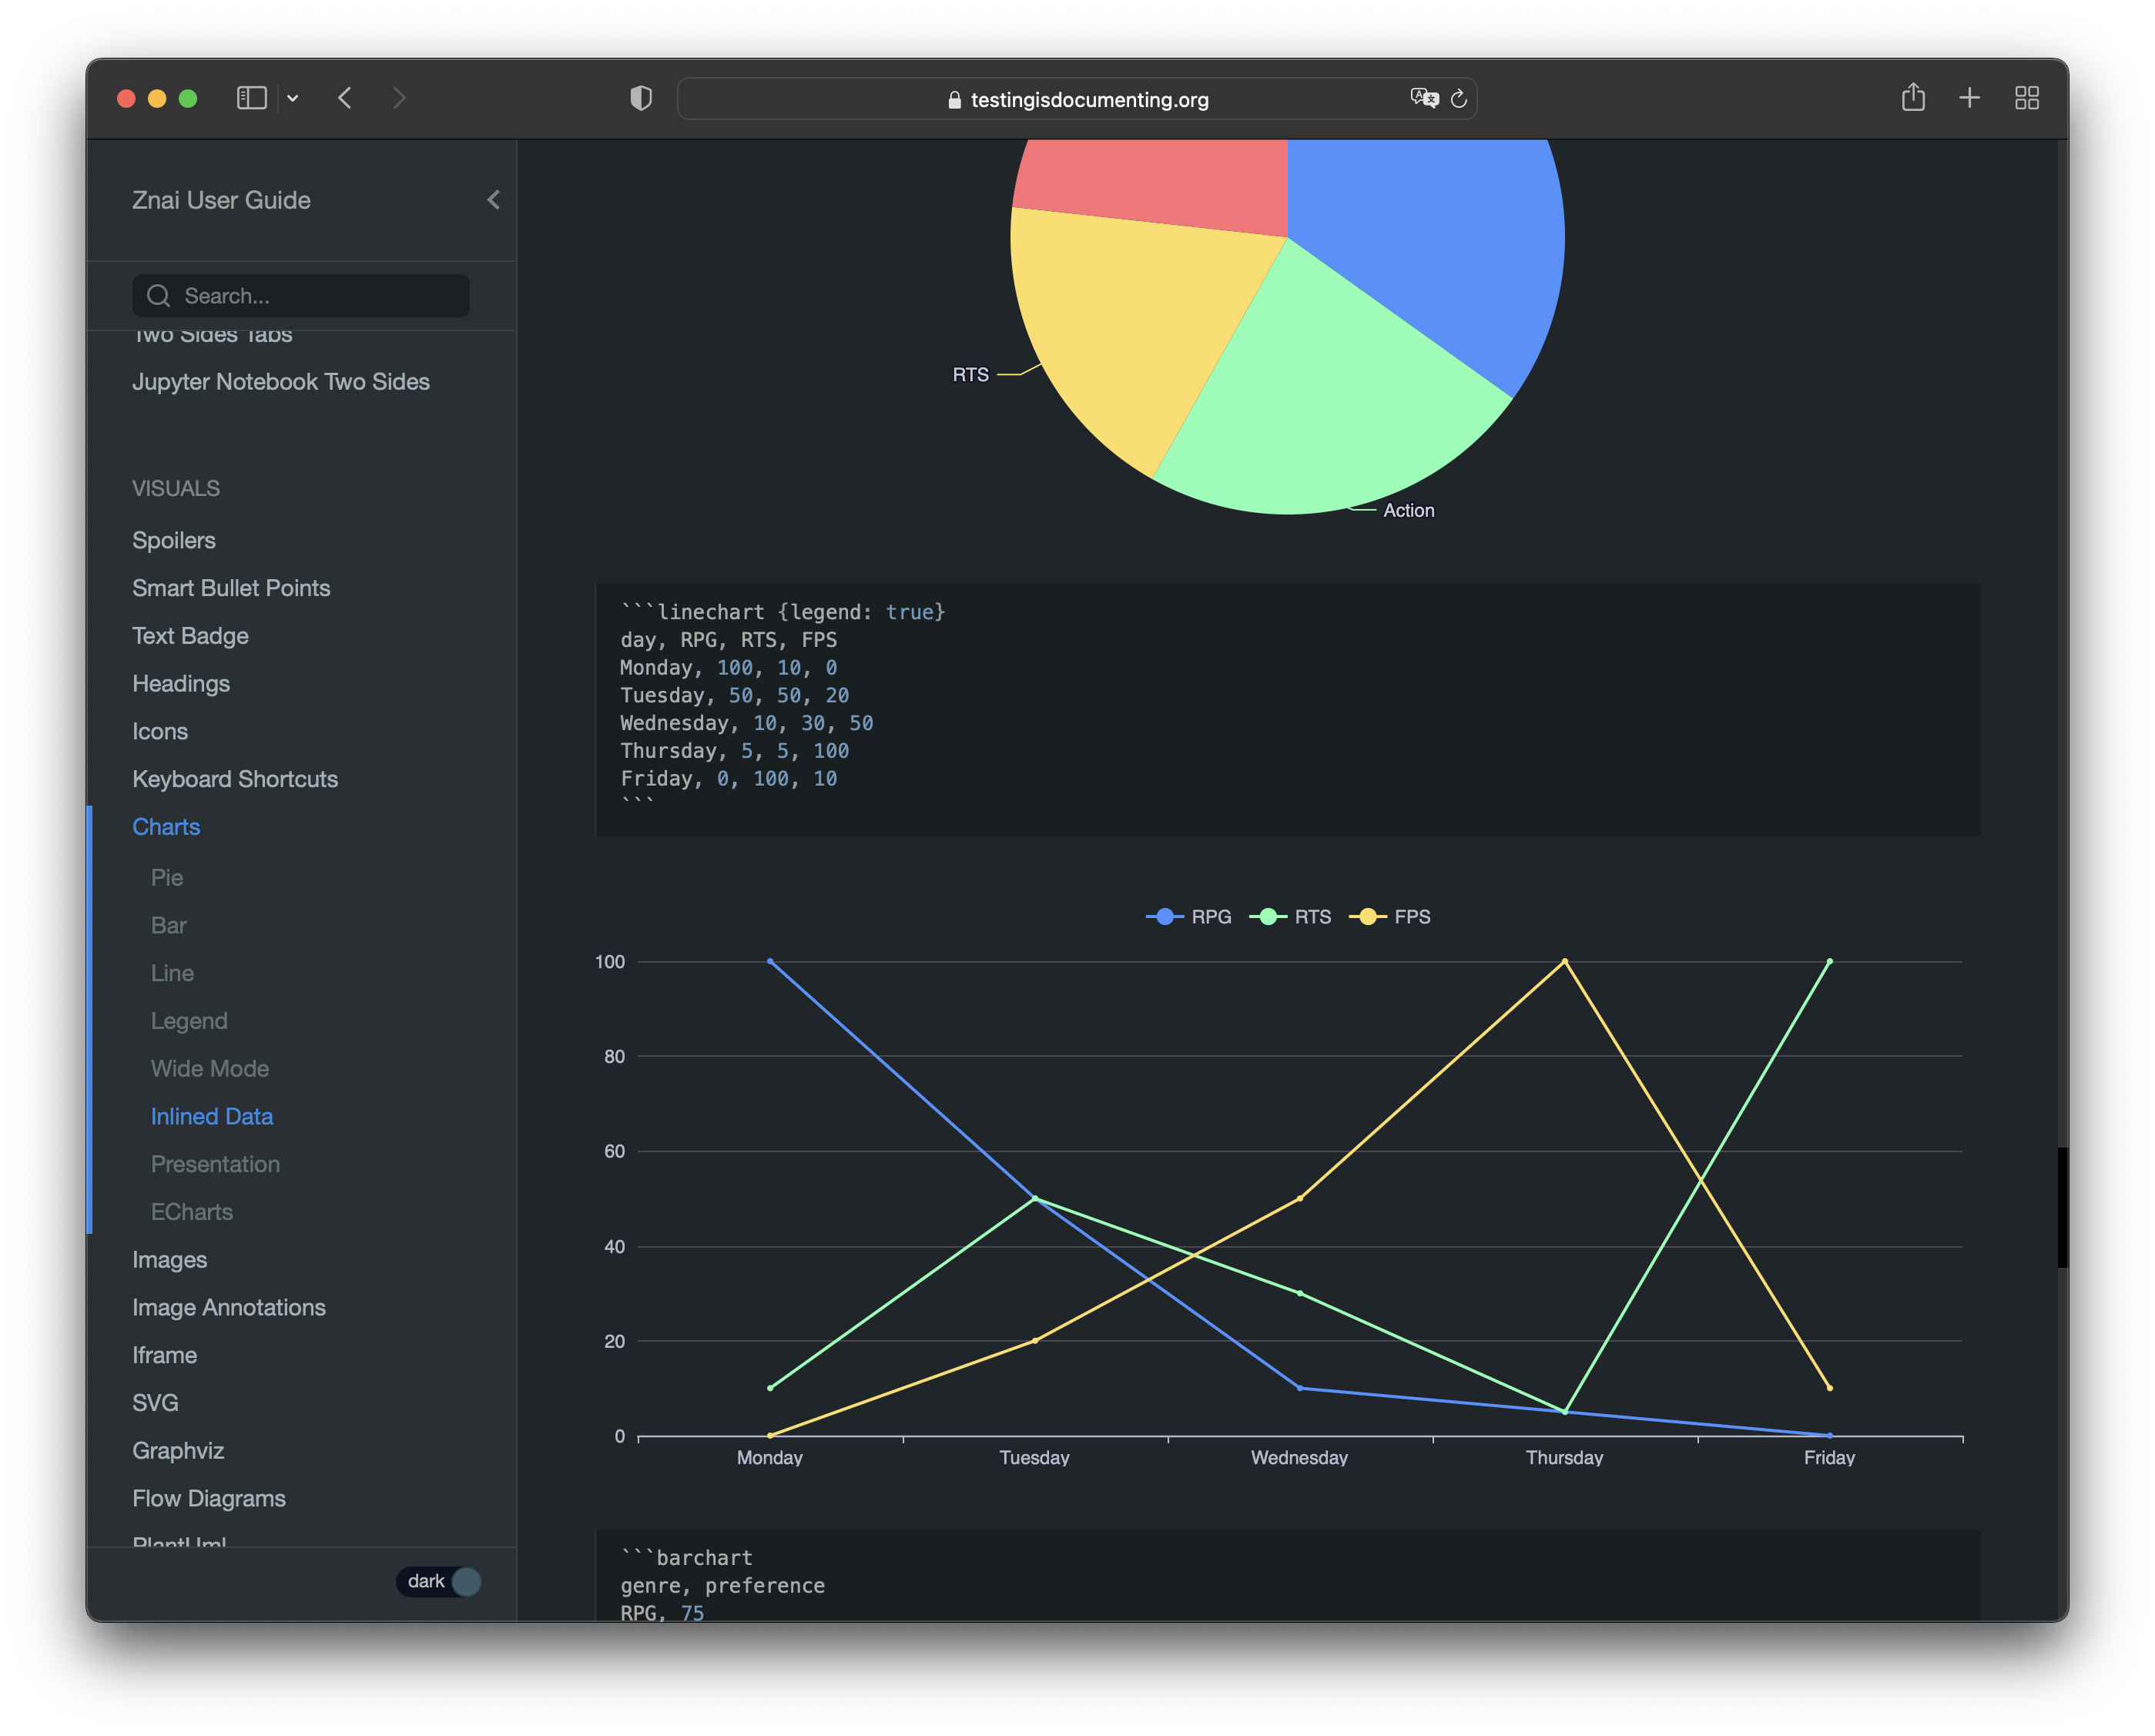Open Keyboard Shortcuts page
This screenshot has width=2155, height=1736.
(x=235, y=779)
